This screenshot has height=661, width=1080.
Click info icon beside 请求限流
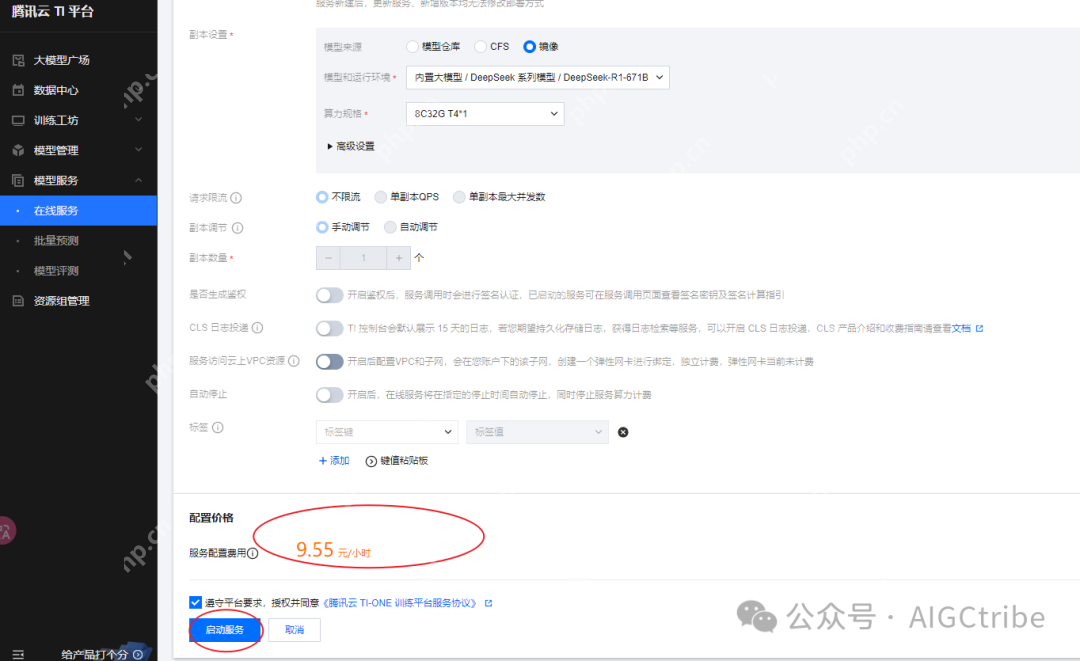236,198
